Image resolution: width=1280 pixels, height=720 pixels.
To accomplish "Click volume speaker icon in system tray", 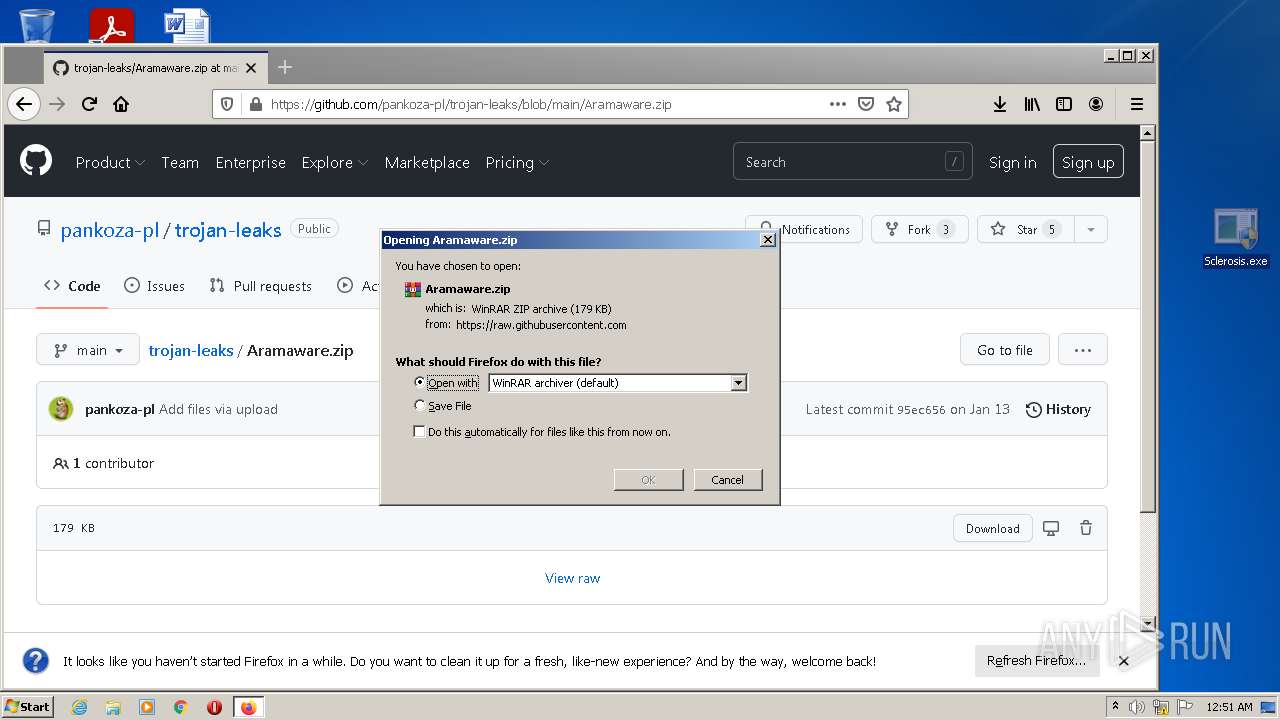I will [1137, 707].
